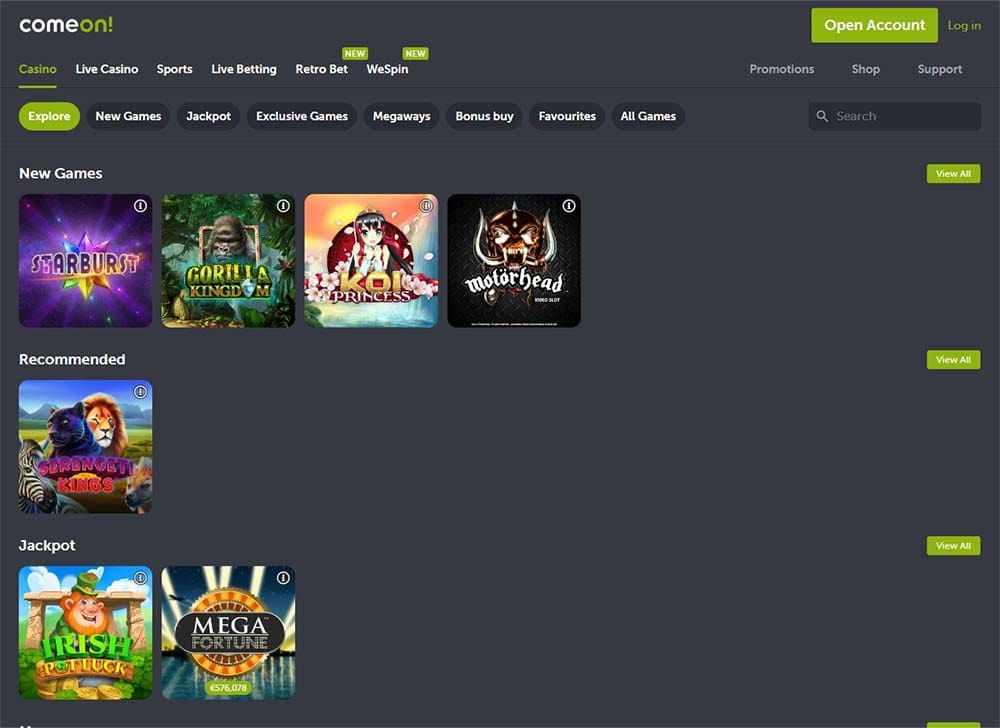Open the Koi Princess game
Viewport: 1000px width, 728px height.
pos(371,261)
